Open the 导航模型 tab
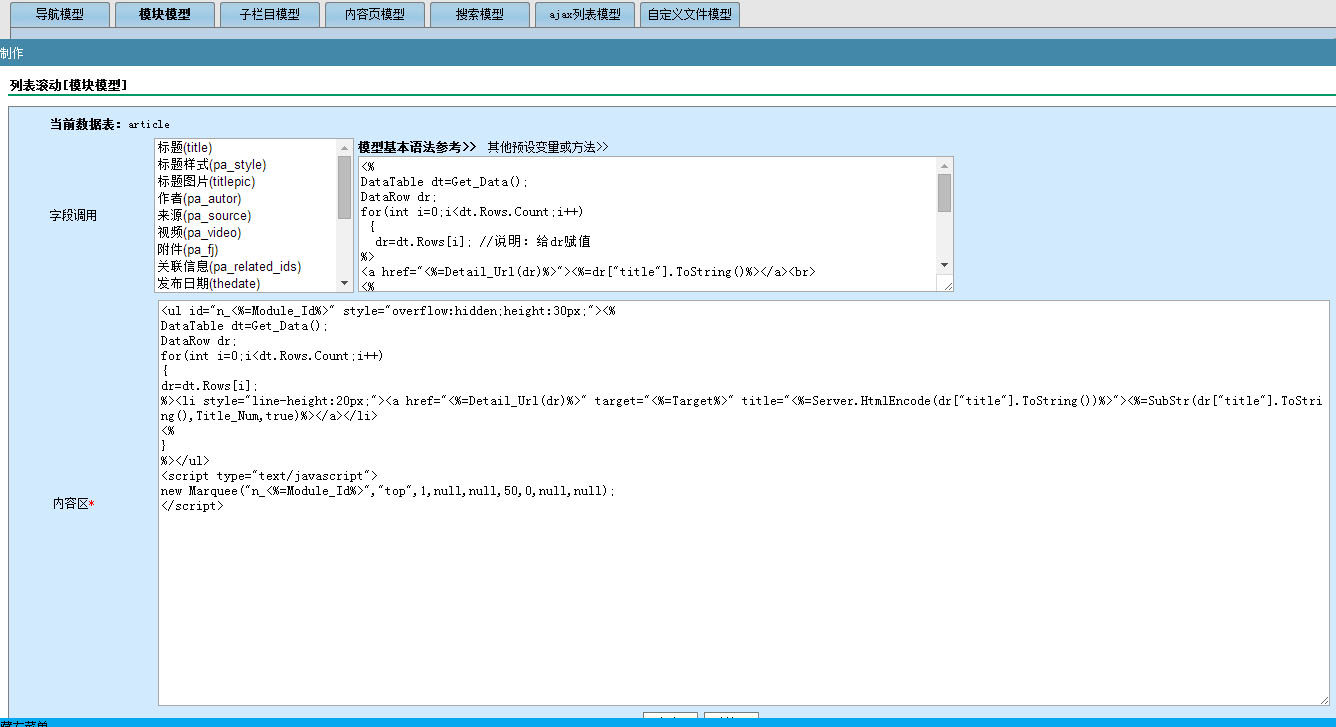The height and width of the screenshot is (727, 1336). (59, 15)
